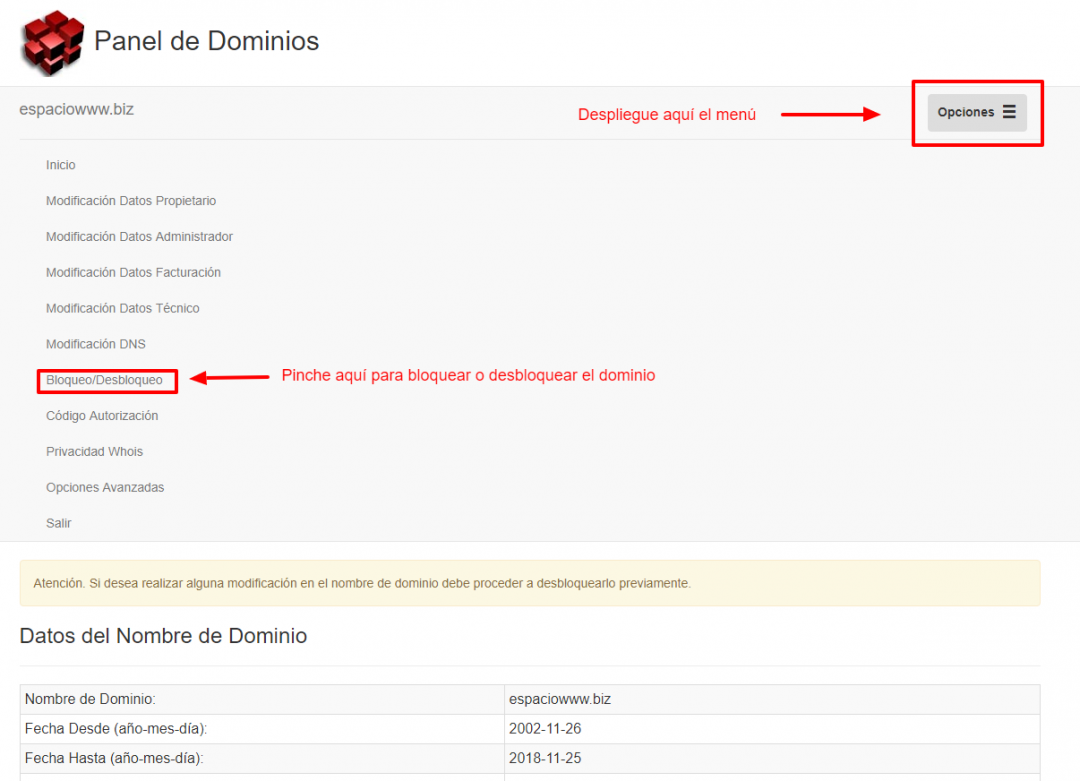Screen dimensions: 1080x781
Task: Open the Modificación DNS option
Action: [96, 344]
